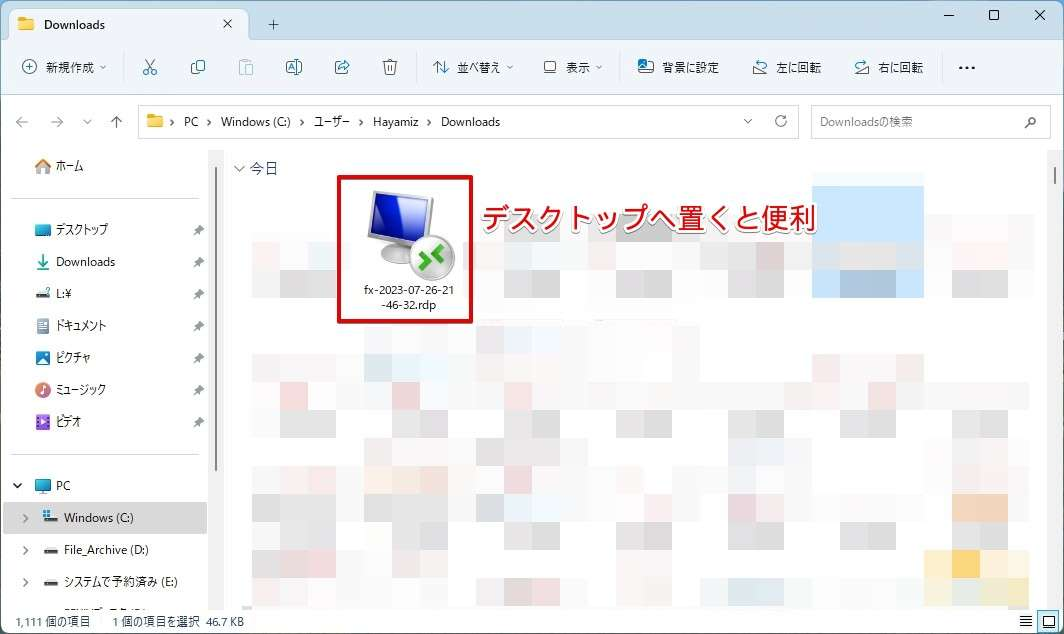Select ホーム in navigation pane

[60, 166]
